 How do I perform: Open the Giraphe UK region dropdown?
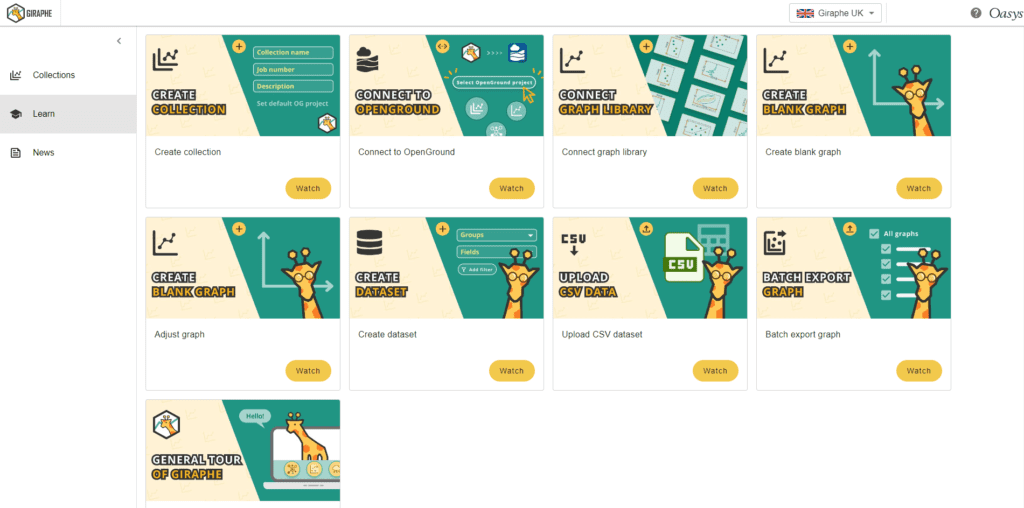tap(835, 13)
